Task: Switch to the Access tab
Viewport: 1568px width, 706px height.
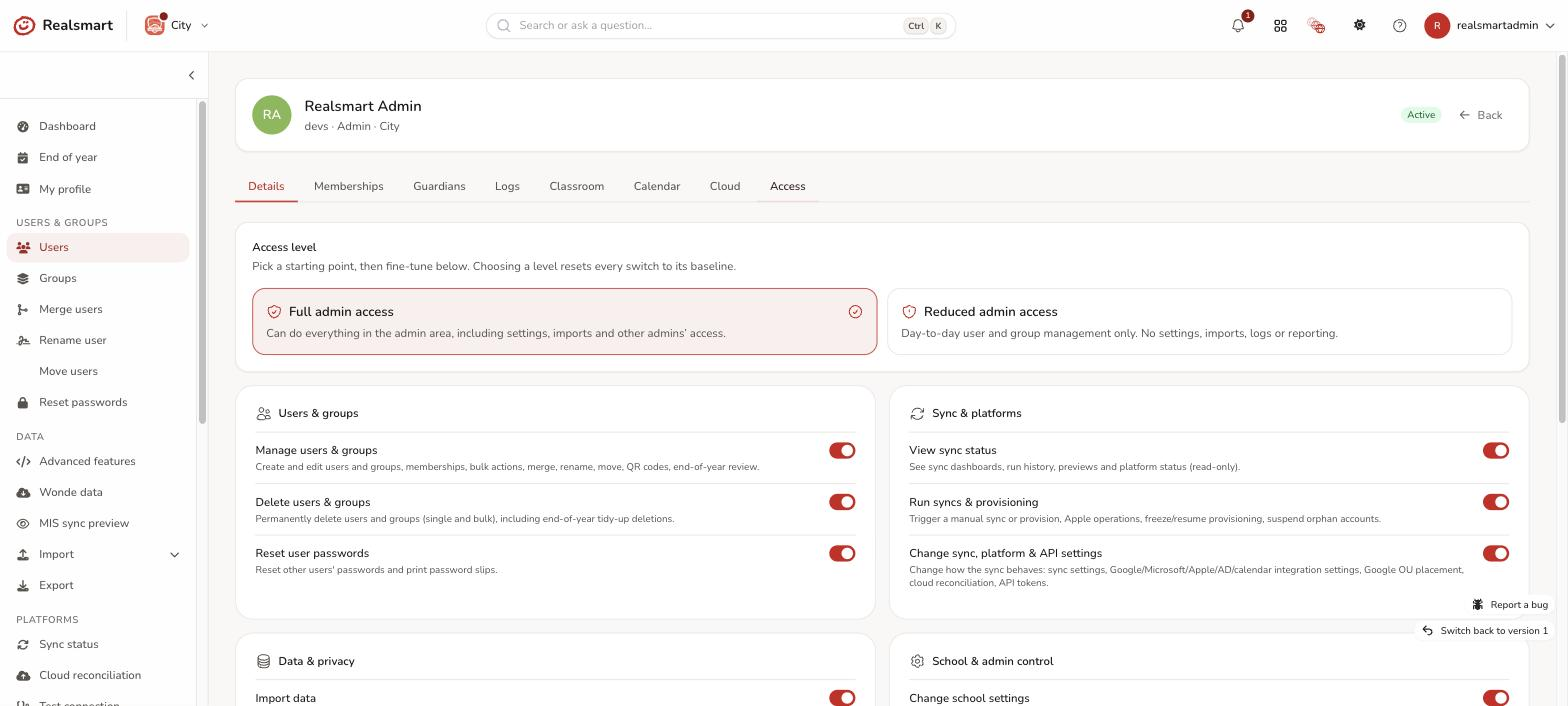Action: coord(788,186)
